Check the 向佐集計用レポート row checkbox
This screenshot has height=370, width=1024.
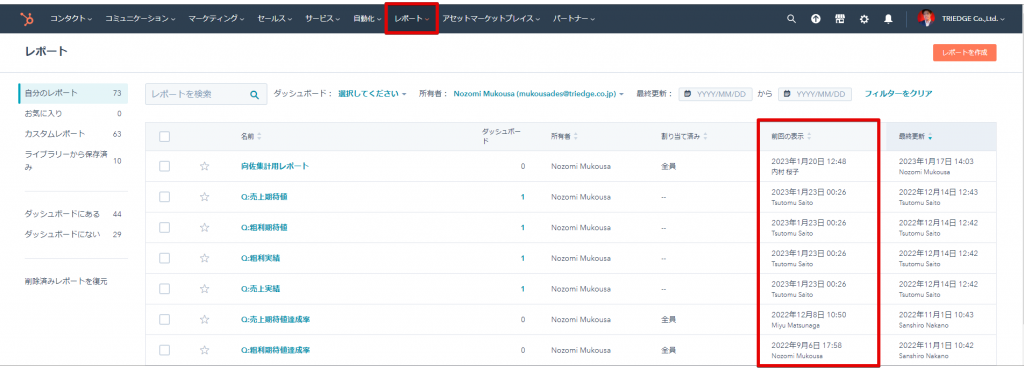[x=165, y=166]
